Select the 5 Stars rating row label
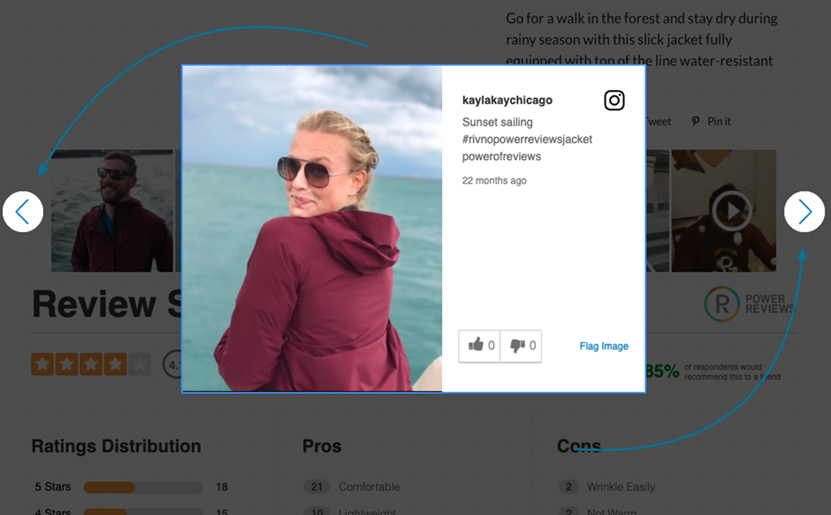The height and width of the screenshot is (515, 831). (x=52, y=487)
